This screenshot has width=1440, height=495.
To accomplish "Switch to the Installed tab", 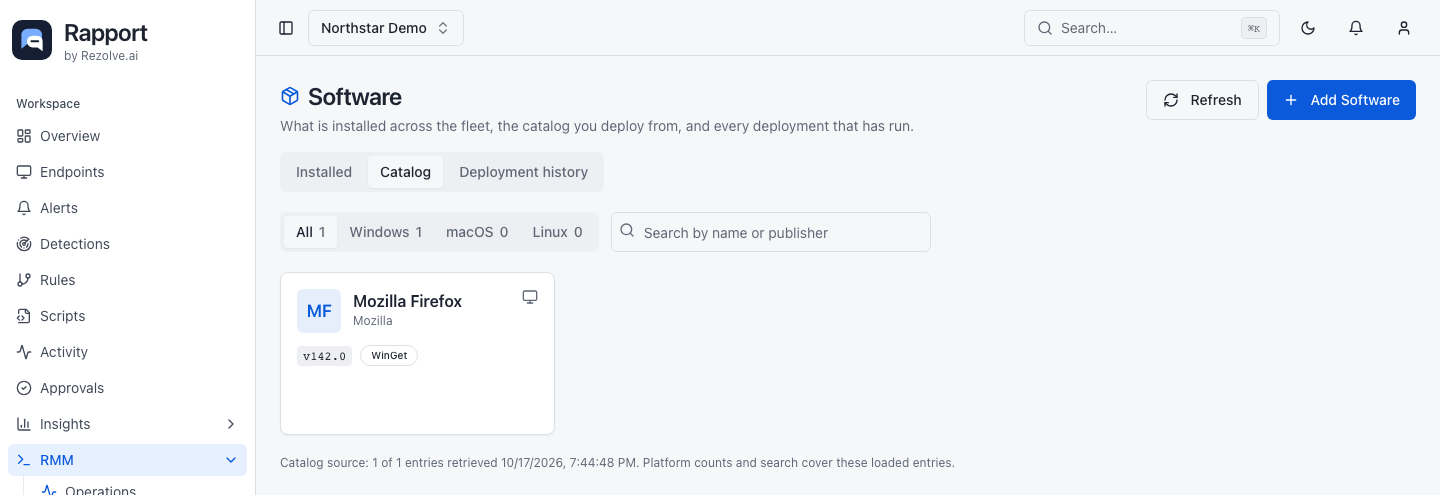I will pyautogui.click(x=324, y=172).
